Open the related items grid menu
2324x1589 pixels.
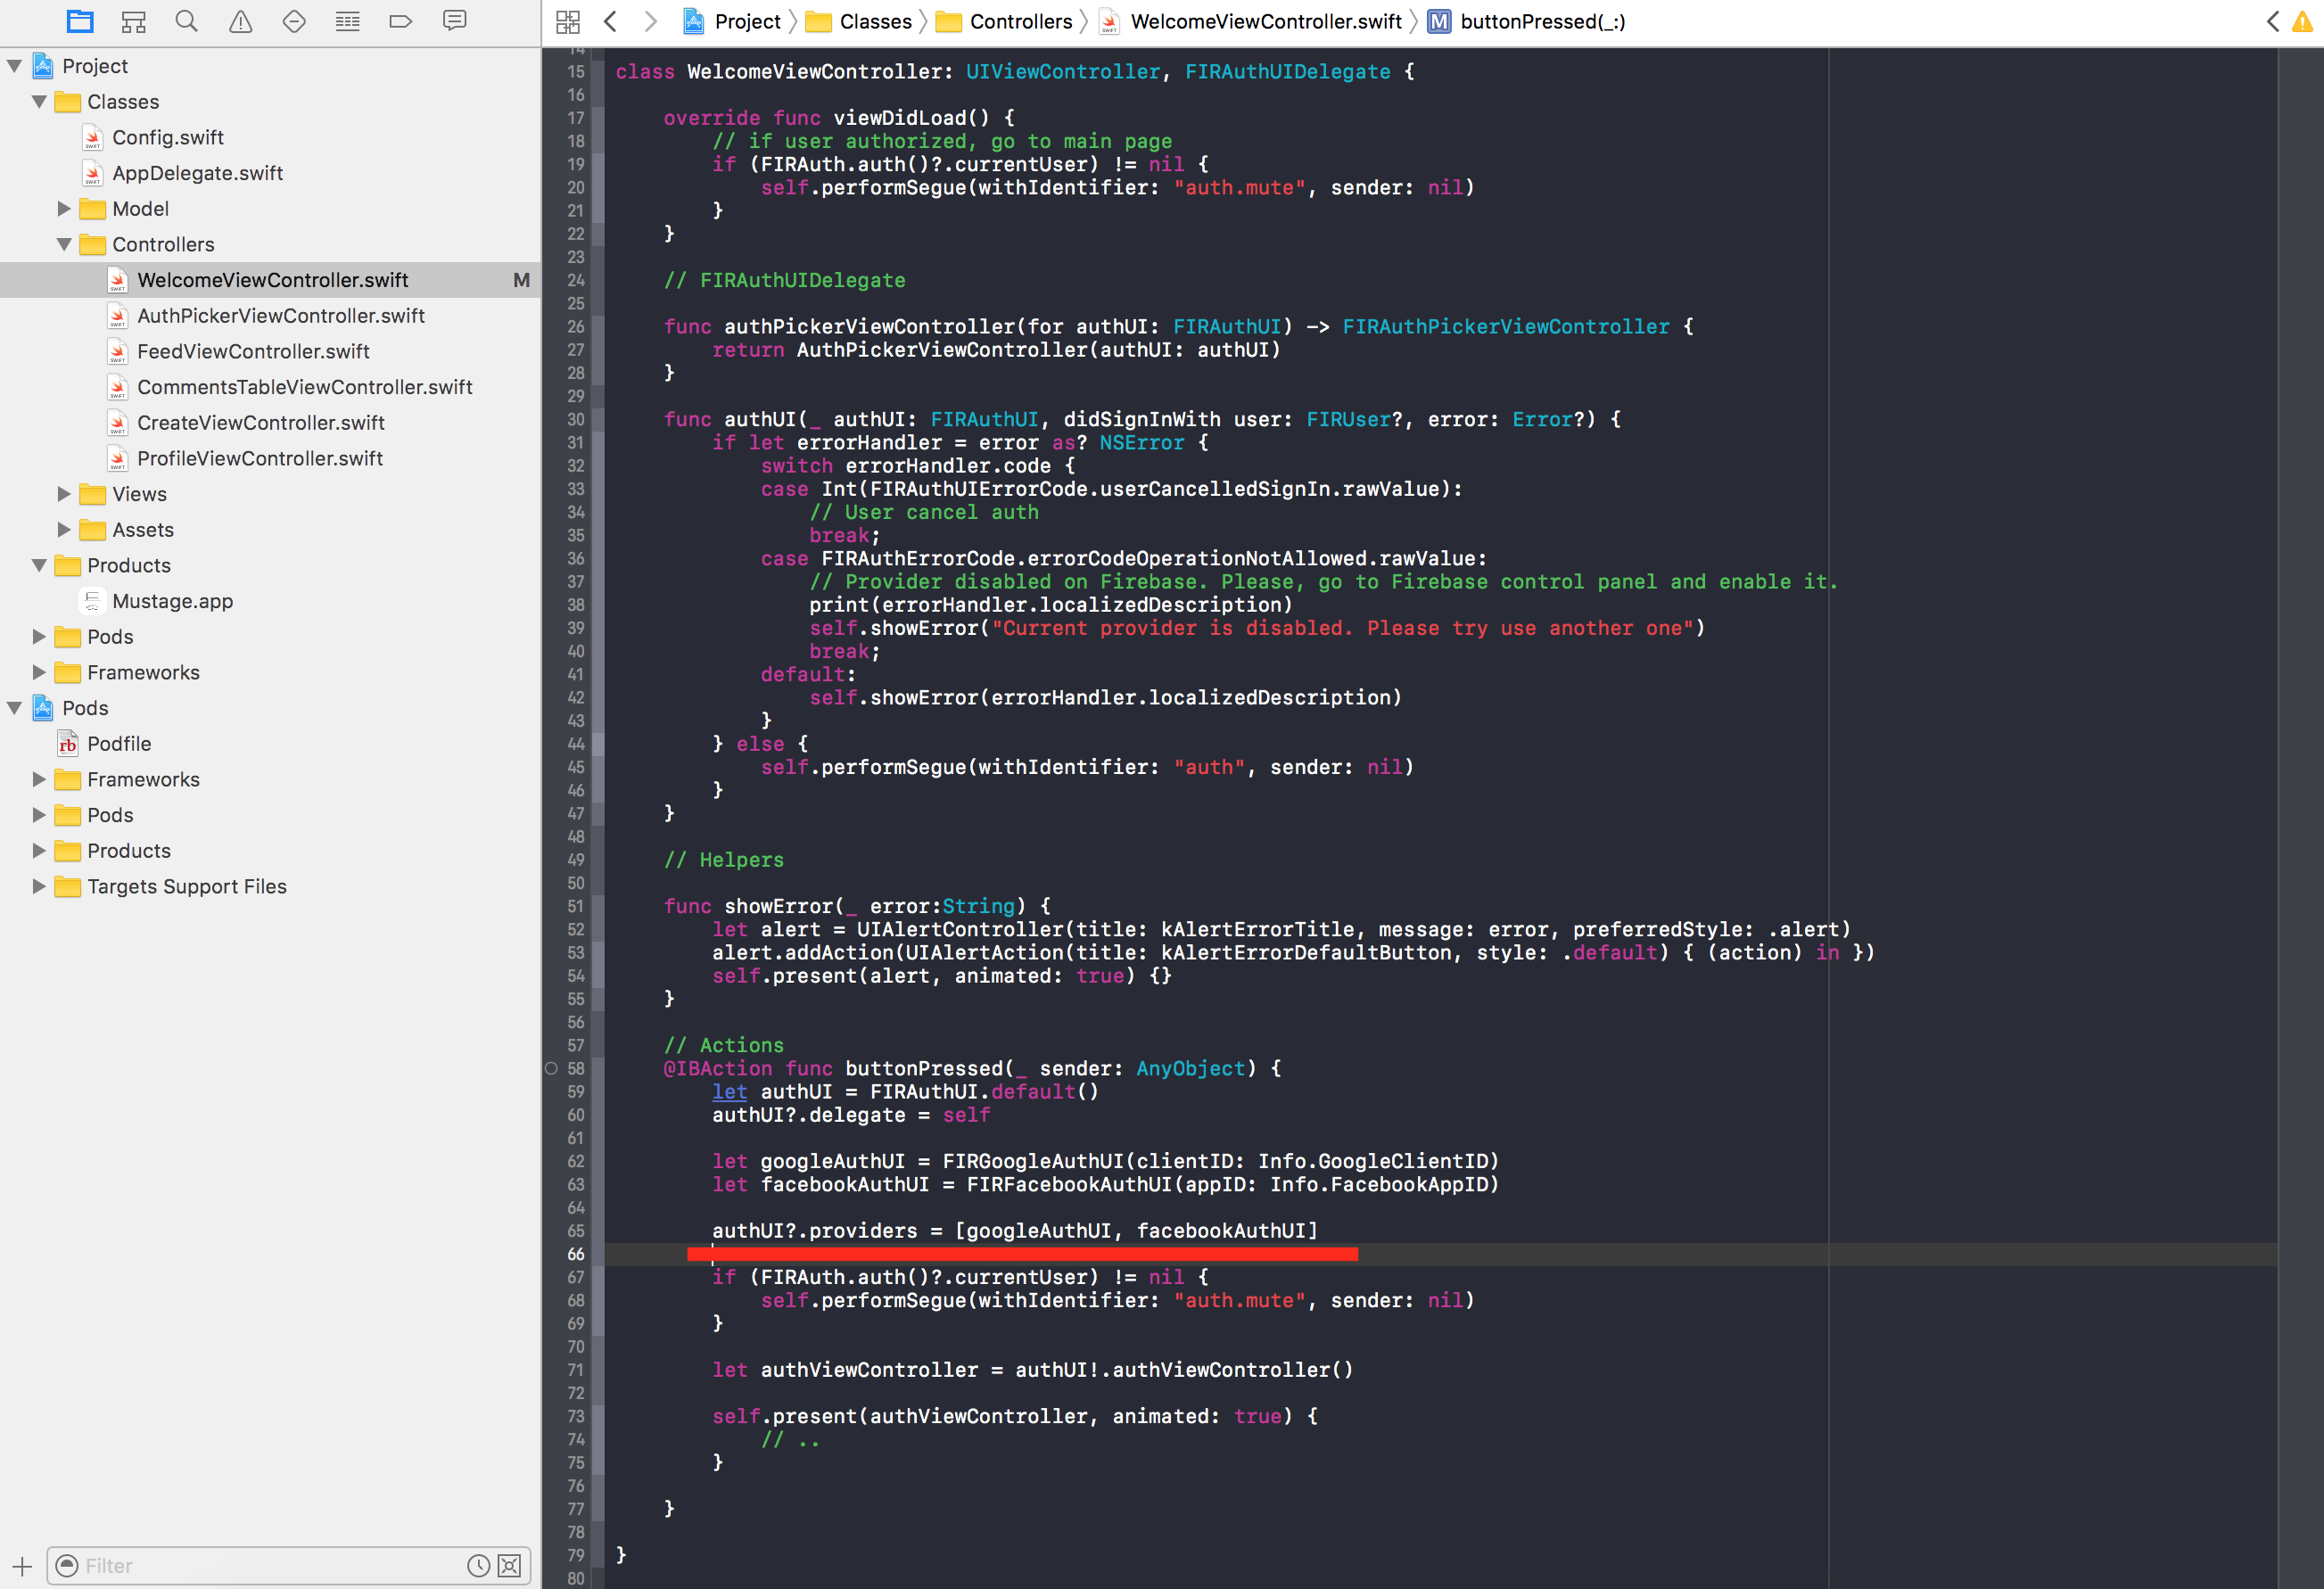tap(568, 21)
